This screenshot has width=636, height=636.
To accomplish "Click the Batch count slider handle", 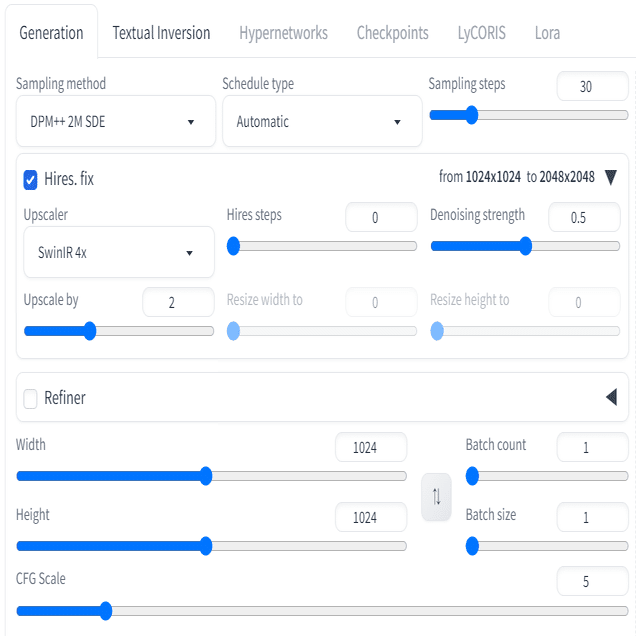I will point(472,476).
